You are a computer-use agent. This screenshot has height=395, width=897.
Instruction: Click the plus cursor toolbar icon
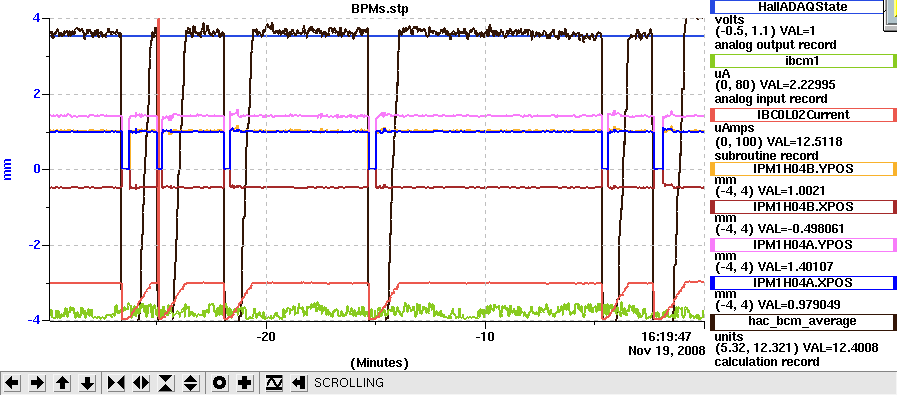pos(245,383)
